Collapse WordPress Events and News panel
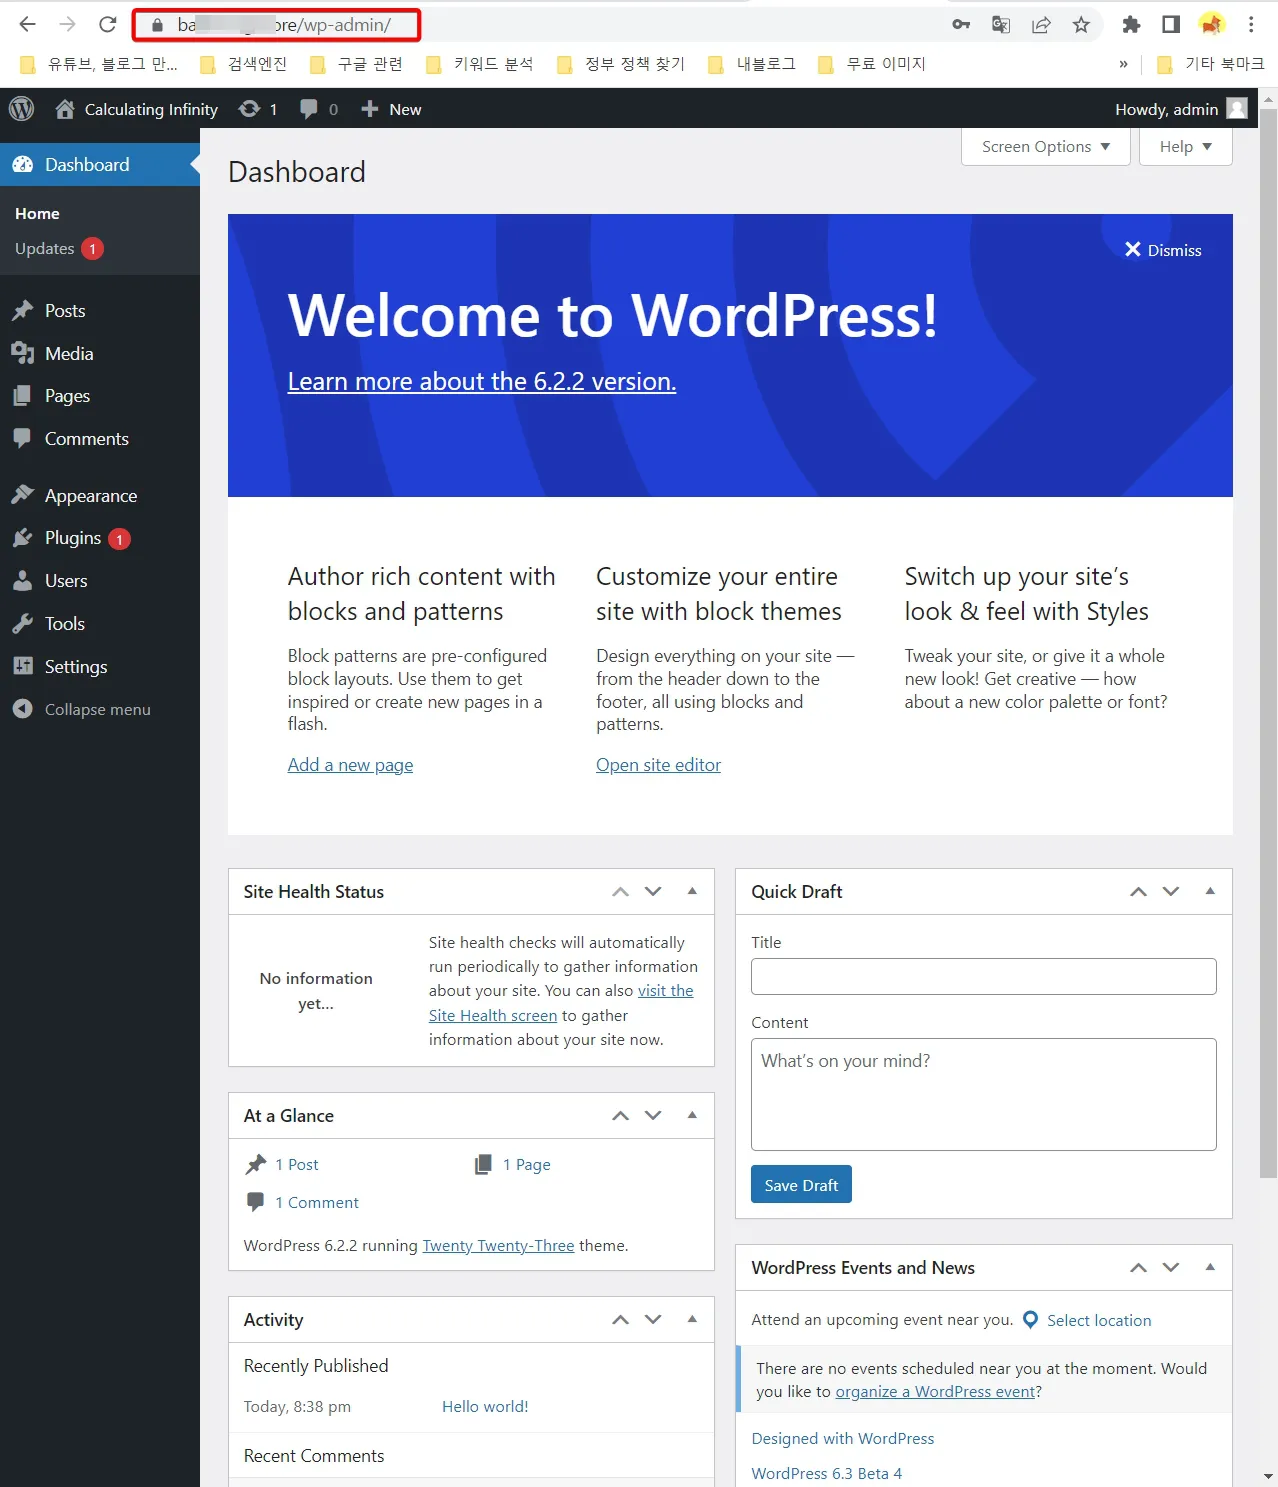 point(1210,1267)
